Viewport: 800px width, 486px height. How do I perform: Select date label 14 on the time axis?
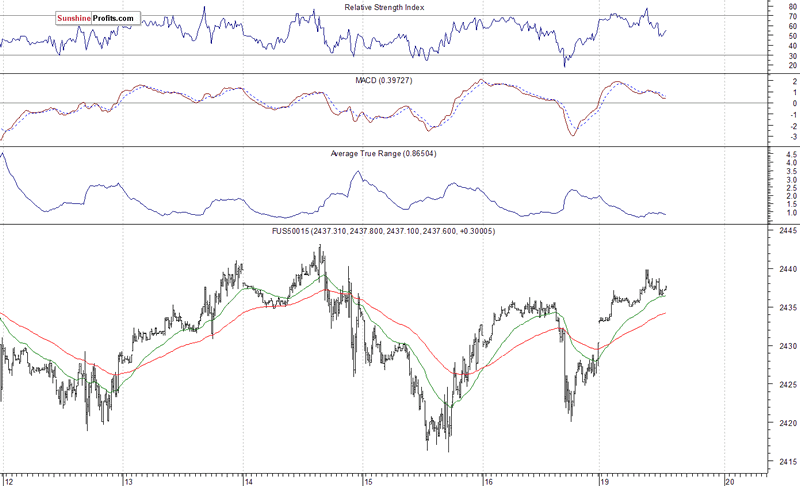249,481
